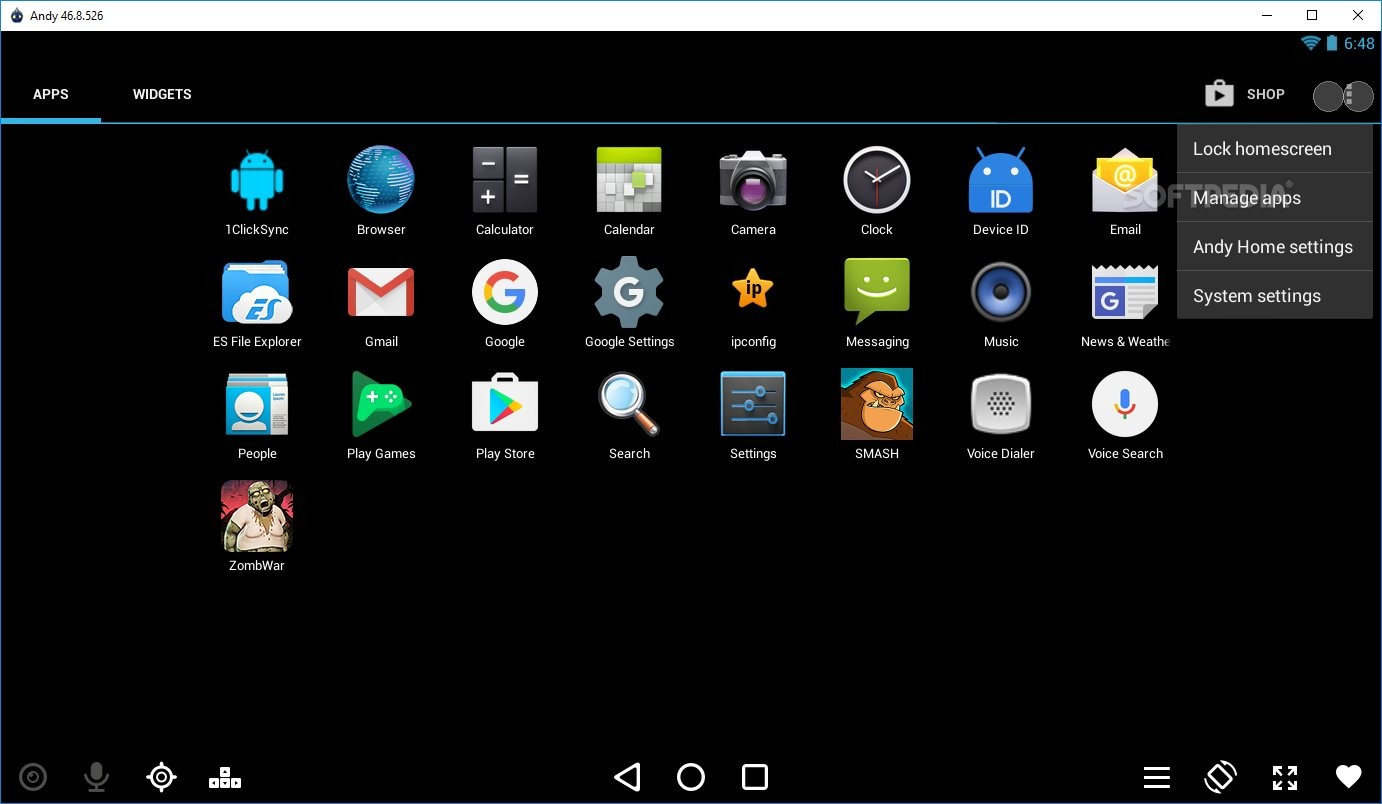Select Lock homescreen from menu
The height and width of the screenshot is (804, 1382).
1274,149
